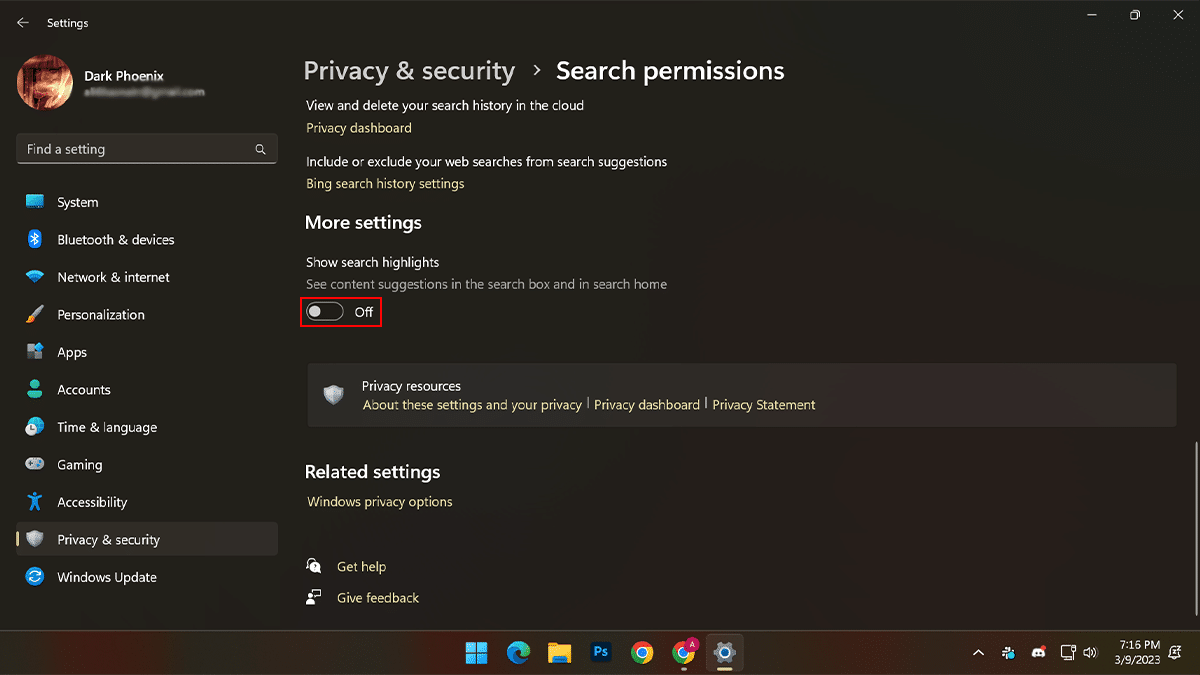Viewport: 1200px width, 675px height.
Task: Click the Windows Update sync icon
Action: click(35, 577)
